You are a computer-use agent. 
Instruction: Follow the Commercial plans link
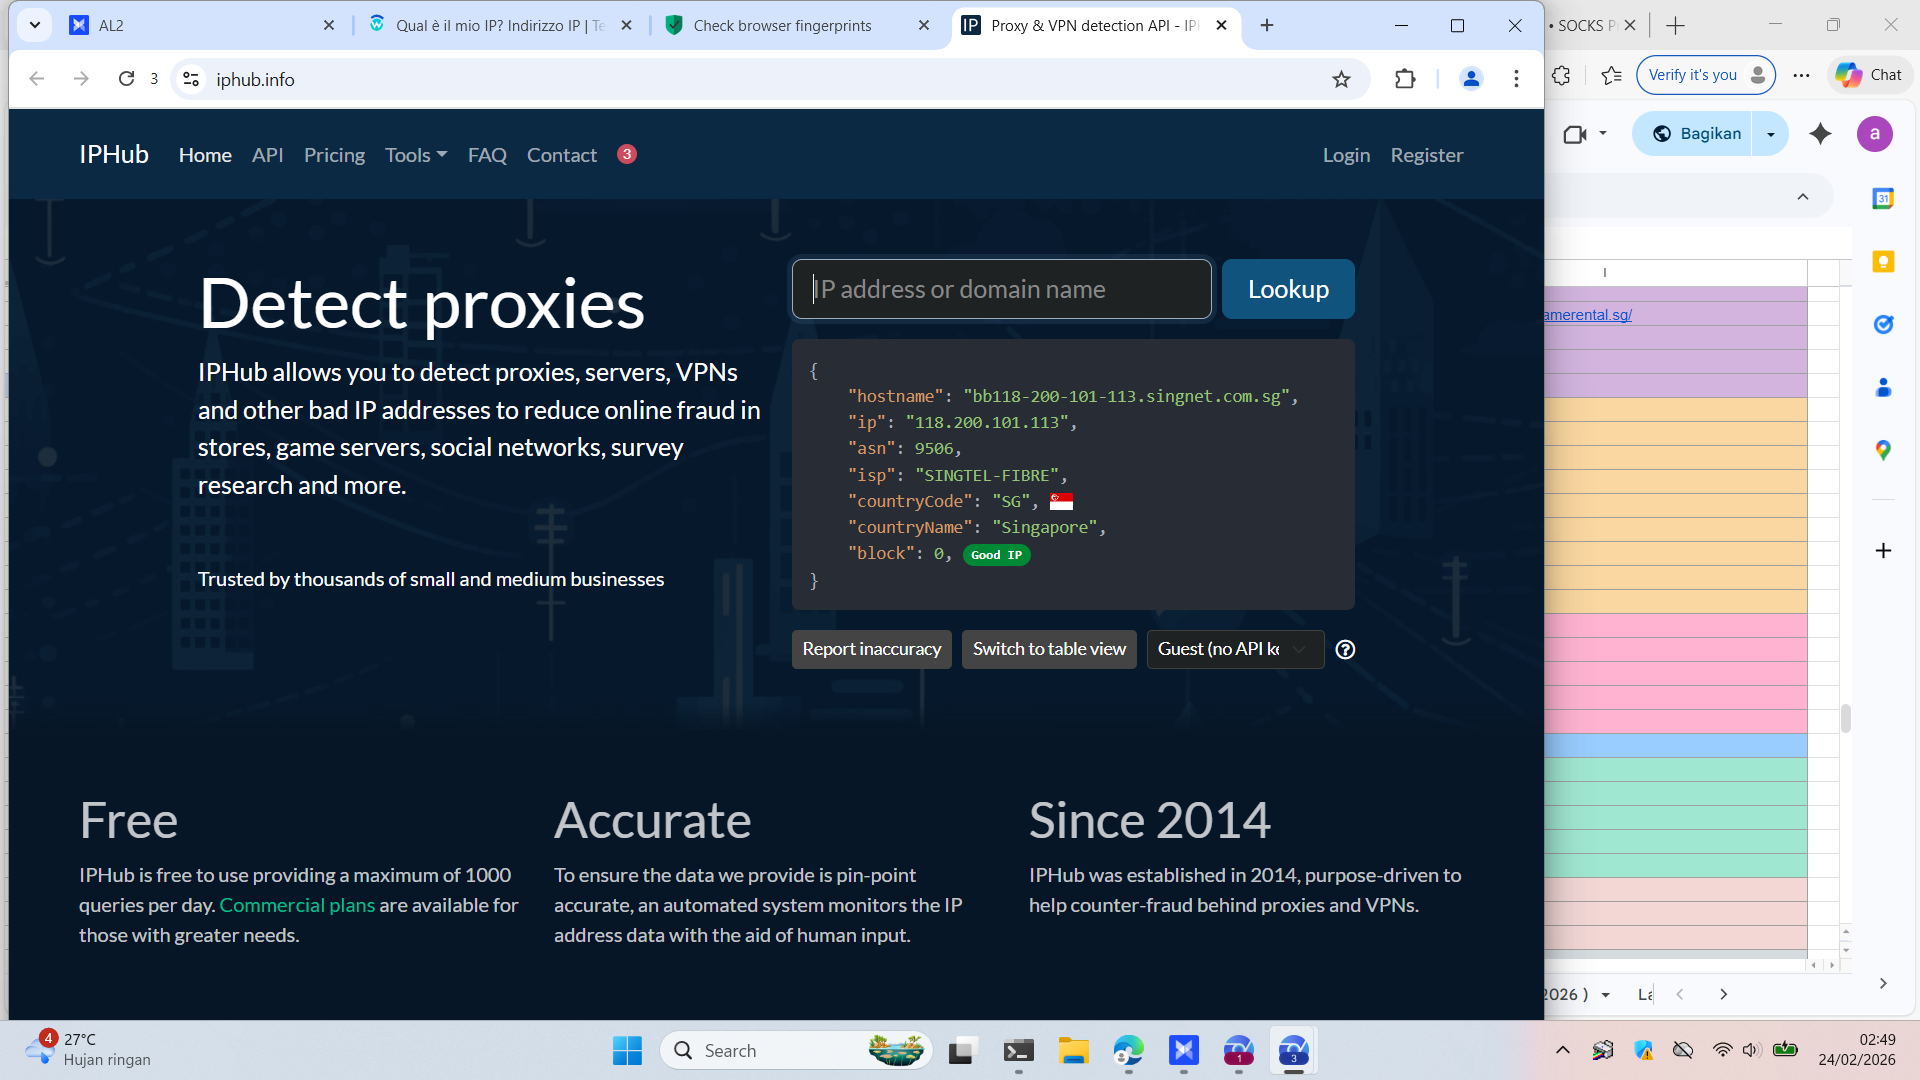click(x=297, y=905)
